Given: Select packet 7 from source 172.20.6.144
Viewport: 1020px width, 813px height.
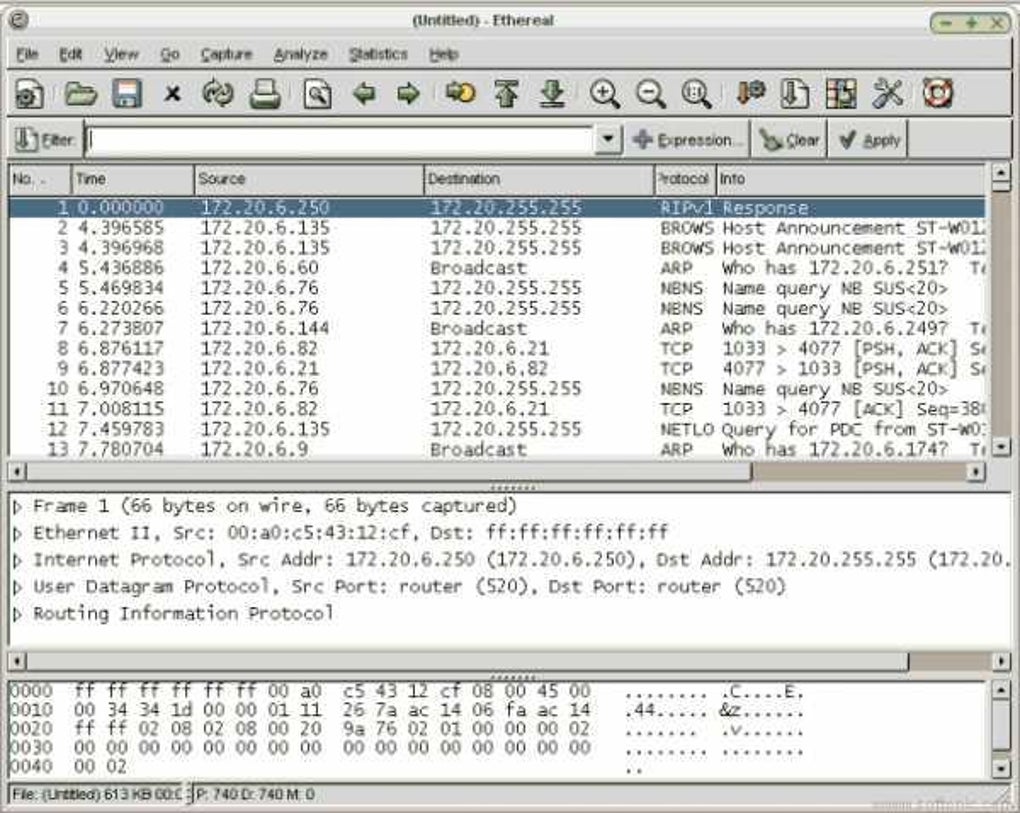Looking at the screenshot, I should pos(497,328).
